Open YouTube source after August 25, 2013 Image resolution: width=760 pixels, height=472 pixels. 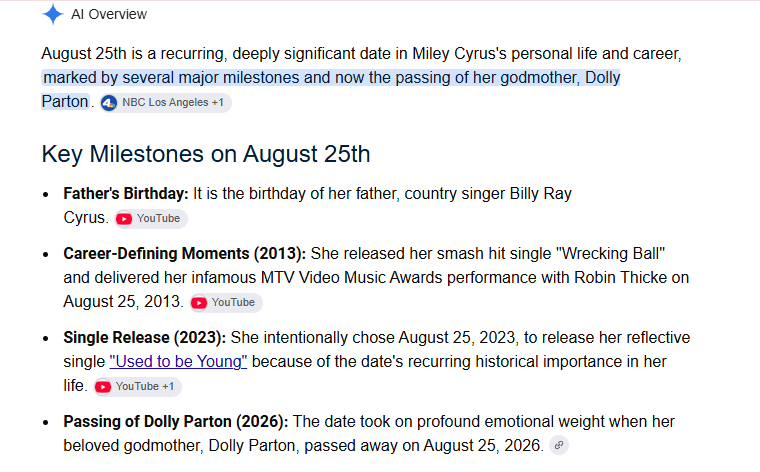[226, 302]
